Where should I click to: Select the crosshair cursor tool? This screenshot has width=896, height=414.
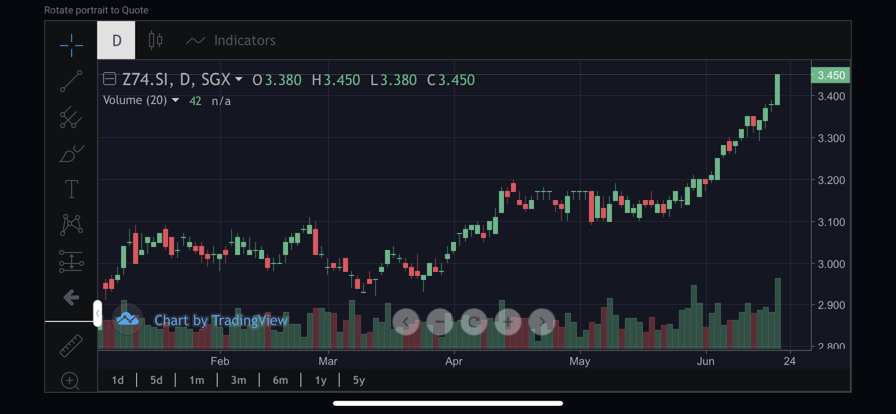[71, 45]
